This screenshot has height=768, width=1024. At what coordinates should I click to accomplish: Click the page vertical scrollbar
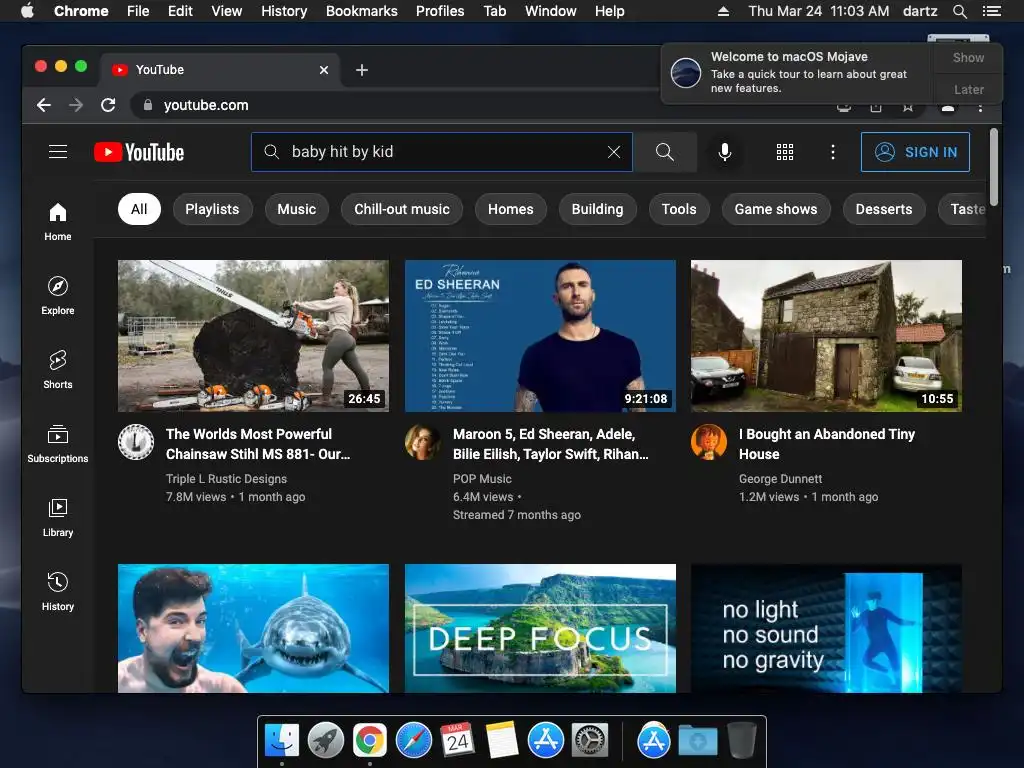tap(994, 167)
